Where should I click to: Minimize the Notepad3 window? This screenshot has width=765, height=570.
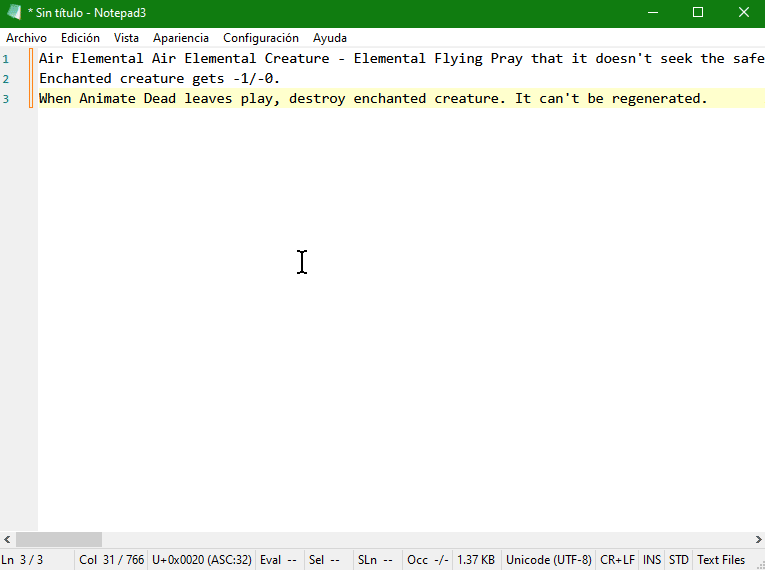point(653,13)
